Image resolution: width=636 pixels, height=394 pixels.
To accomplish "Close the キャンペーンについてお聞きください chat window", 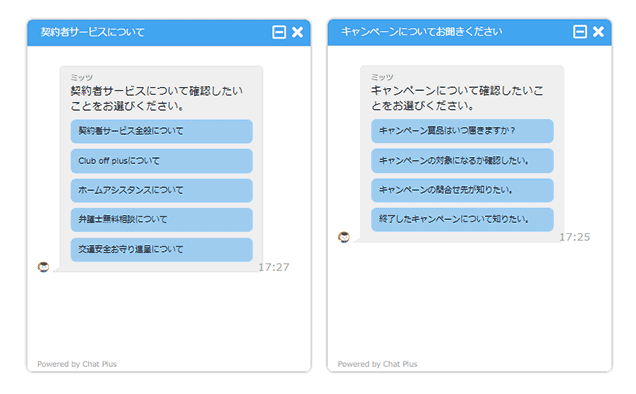I will coord(598,32).
